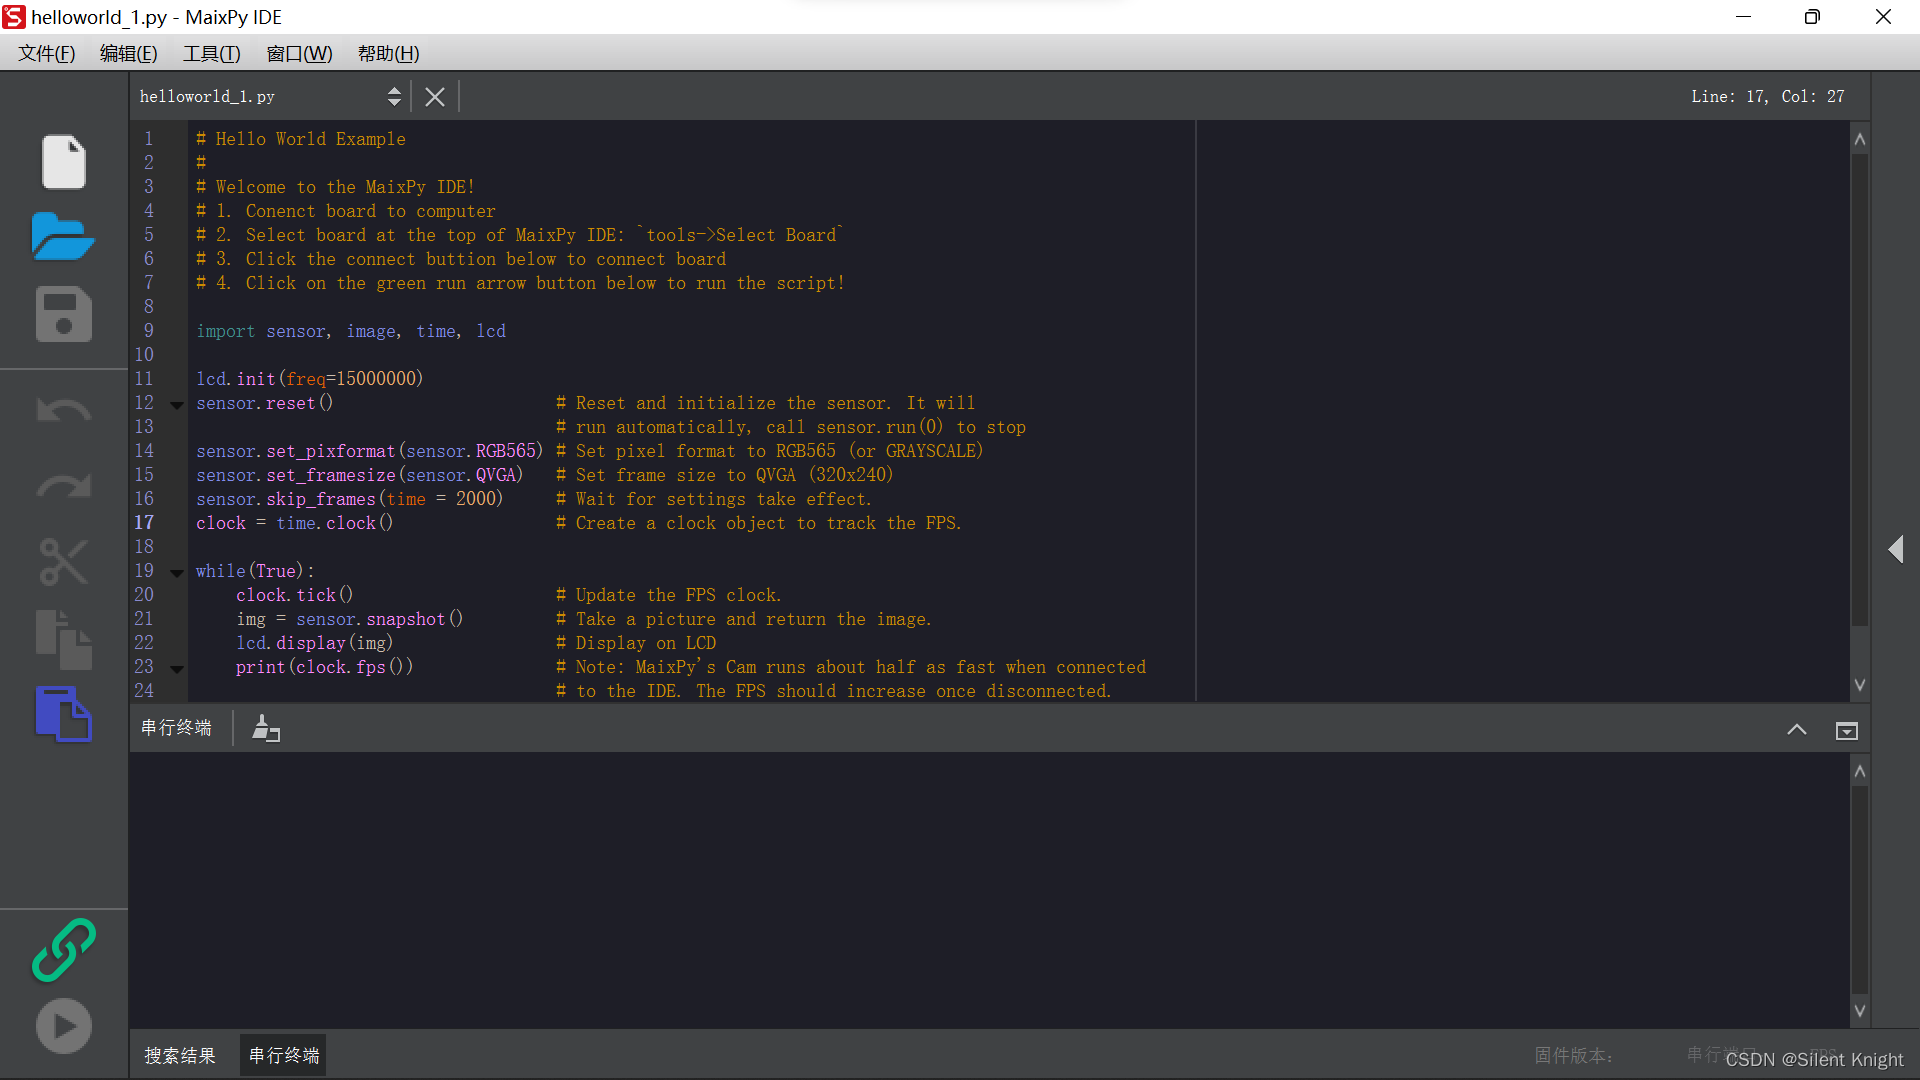Click the 'print(clock.fps())' code
Image resolution: width=1920 pixels, height=1080 pixels.
pyautogui.click(x=325, y=667)
